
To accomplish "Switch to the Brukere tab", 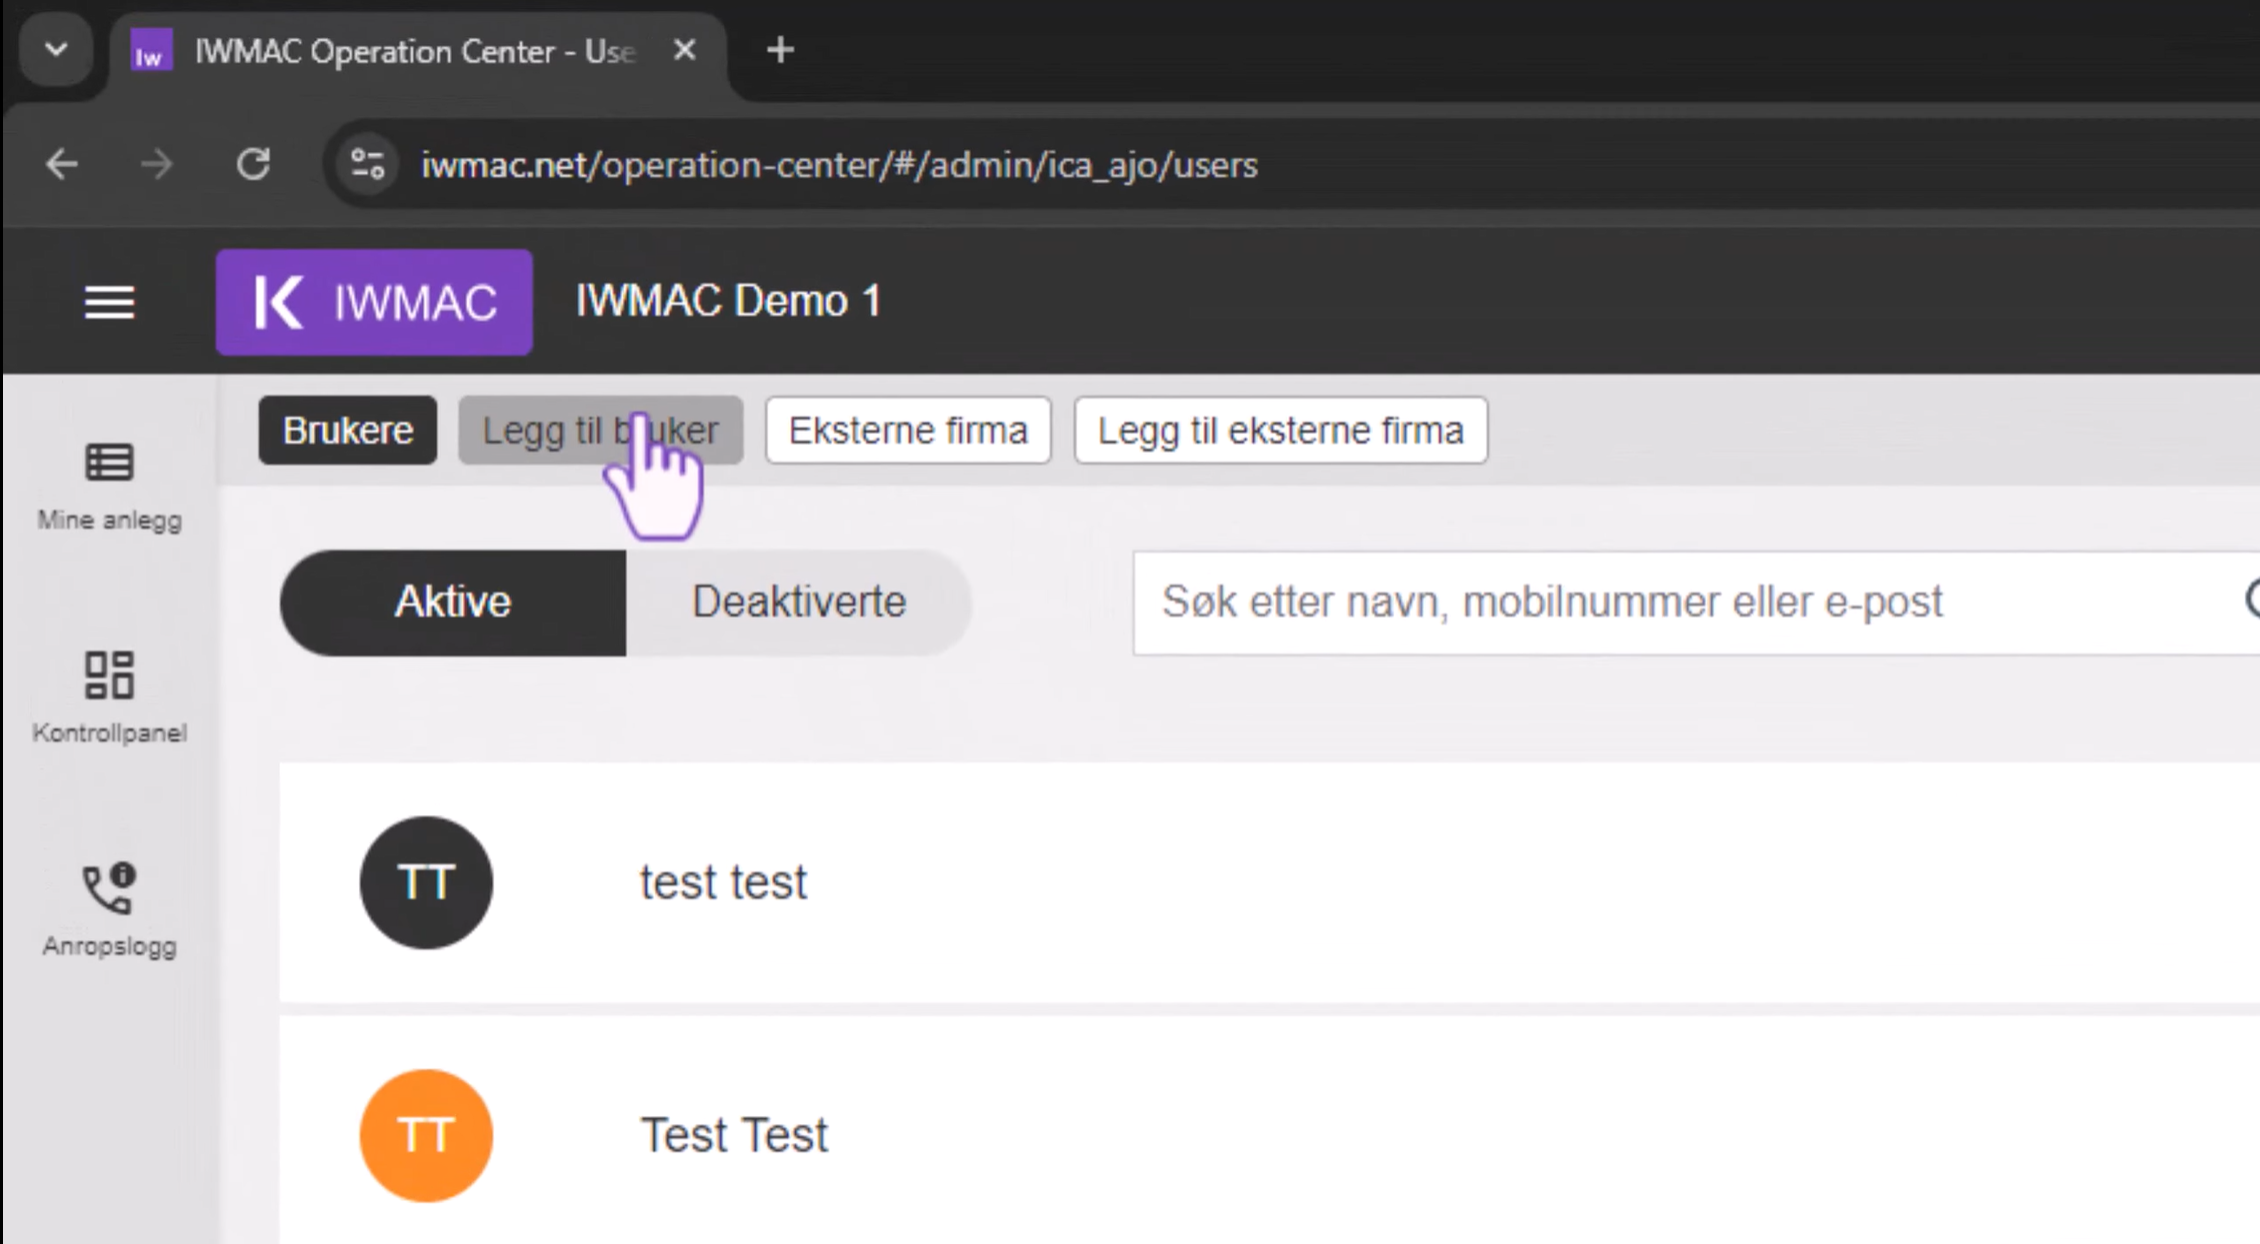I will coord(348,430).
